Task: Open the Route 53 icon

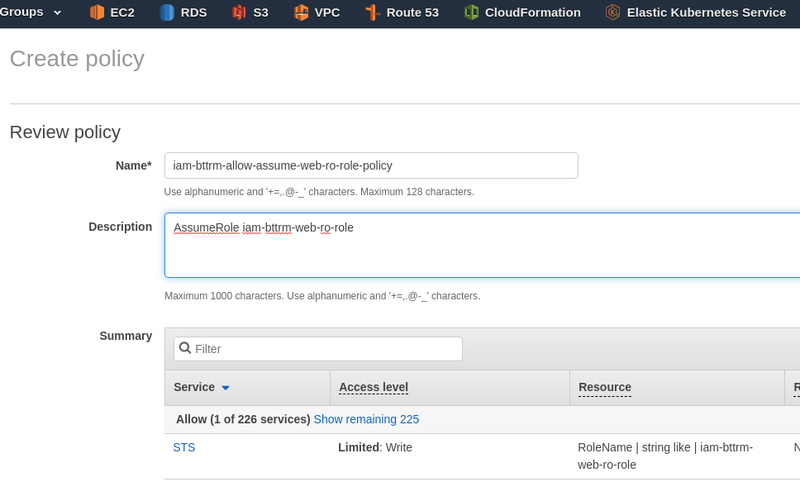Action: (373, 12)
